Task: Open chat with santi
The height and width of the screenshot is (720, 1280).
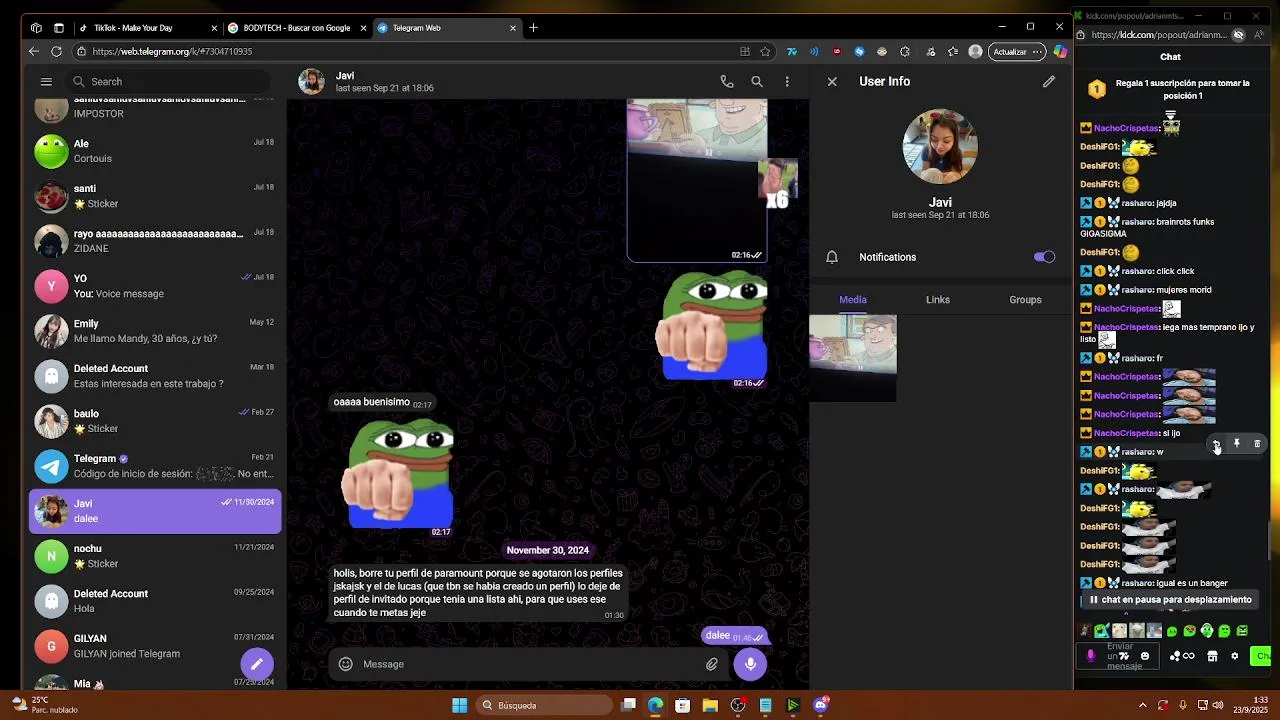Action: point(155,196)
